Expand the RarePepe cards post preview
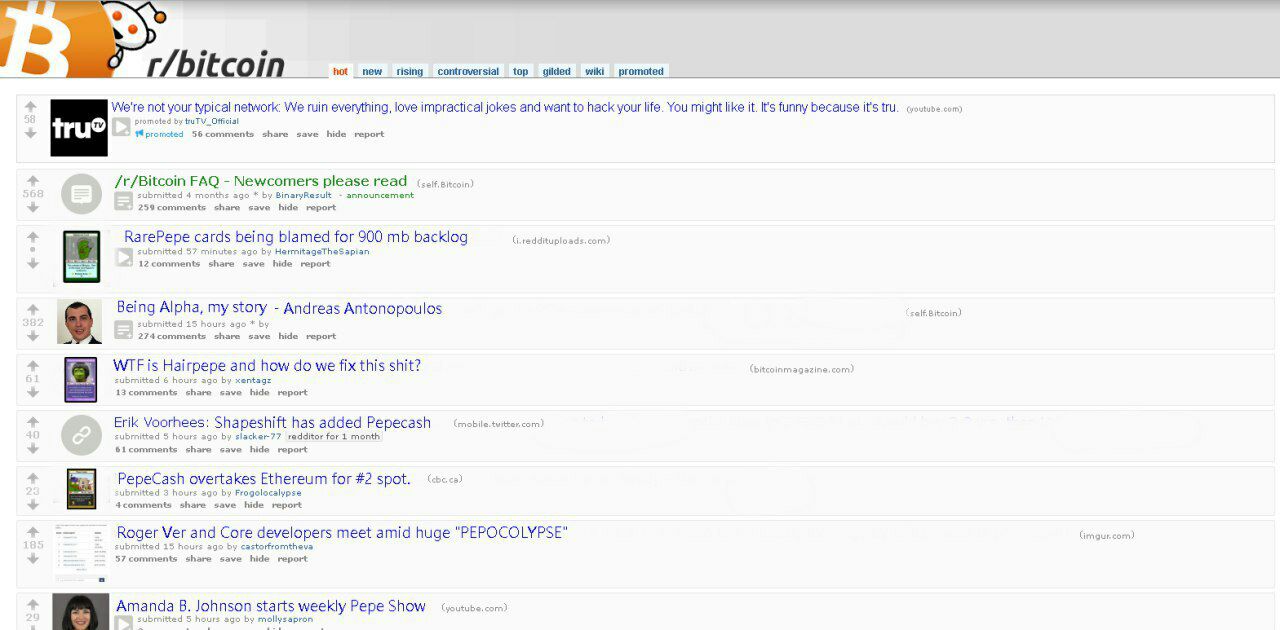This screenshot has width=1280, height=630. pyautogui.click(x=124, y=257)
